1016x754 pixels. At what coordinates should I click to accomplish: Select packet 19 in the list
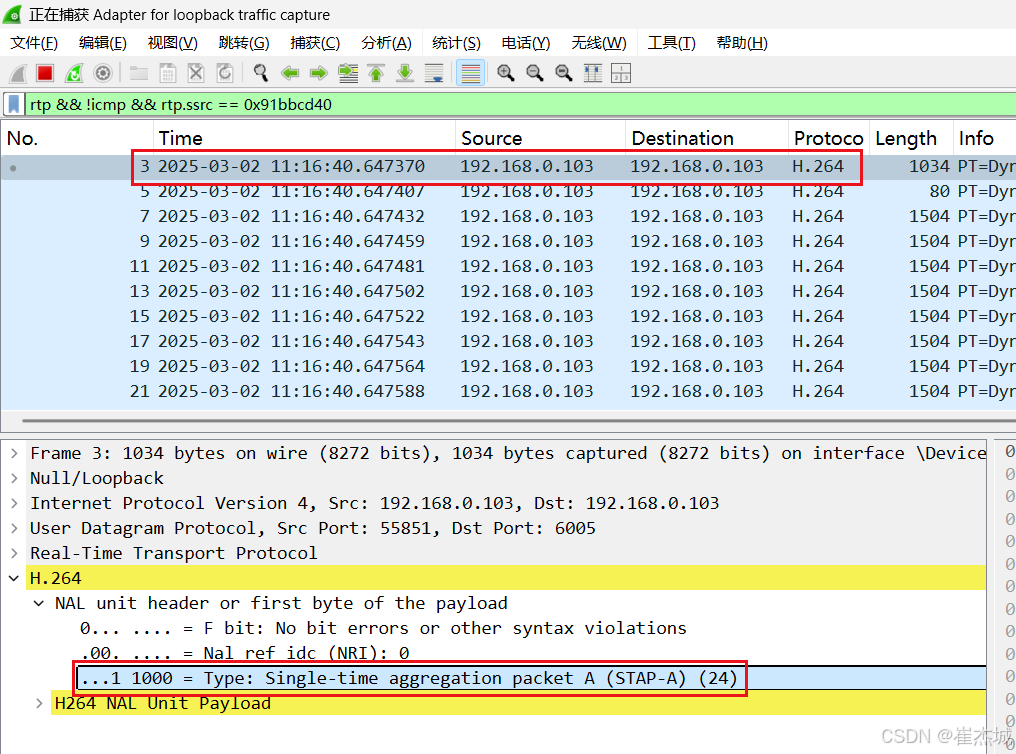tap(508, 367)
